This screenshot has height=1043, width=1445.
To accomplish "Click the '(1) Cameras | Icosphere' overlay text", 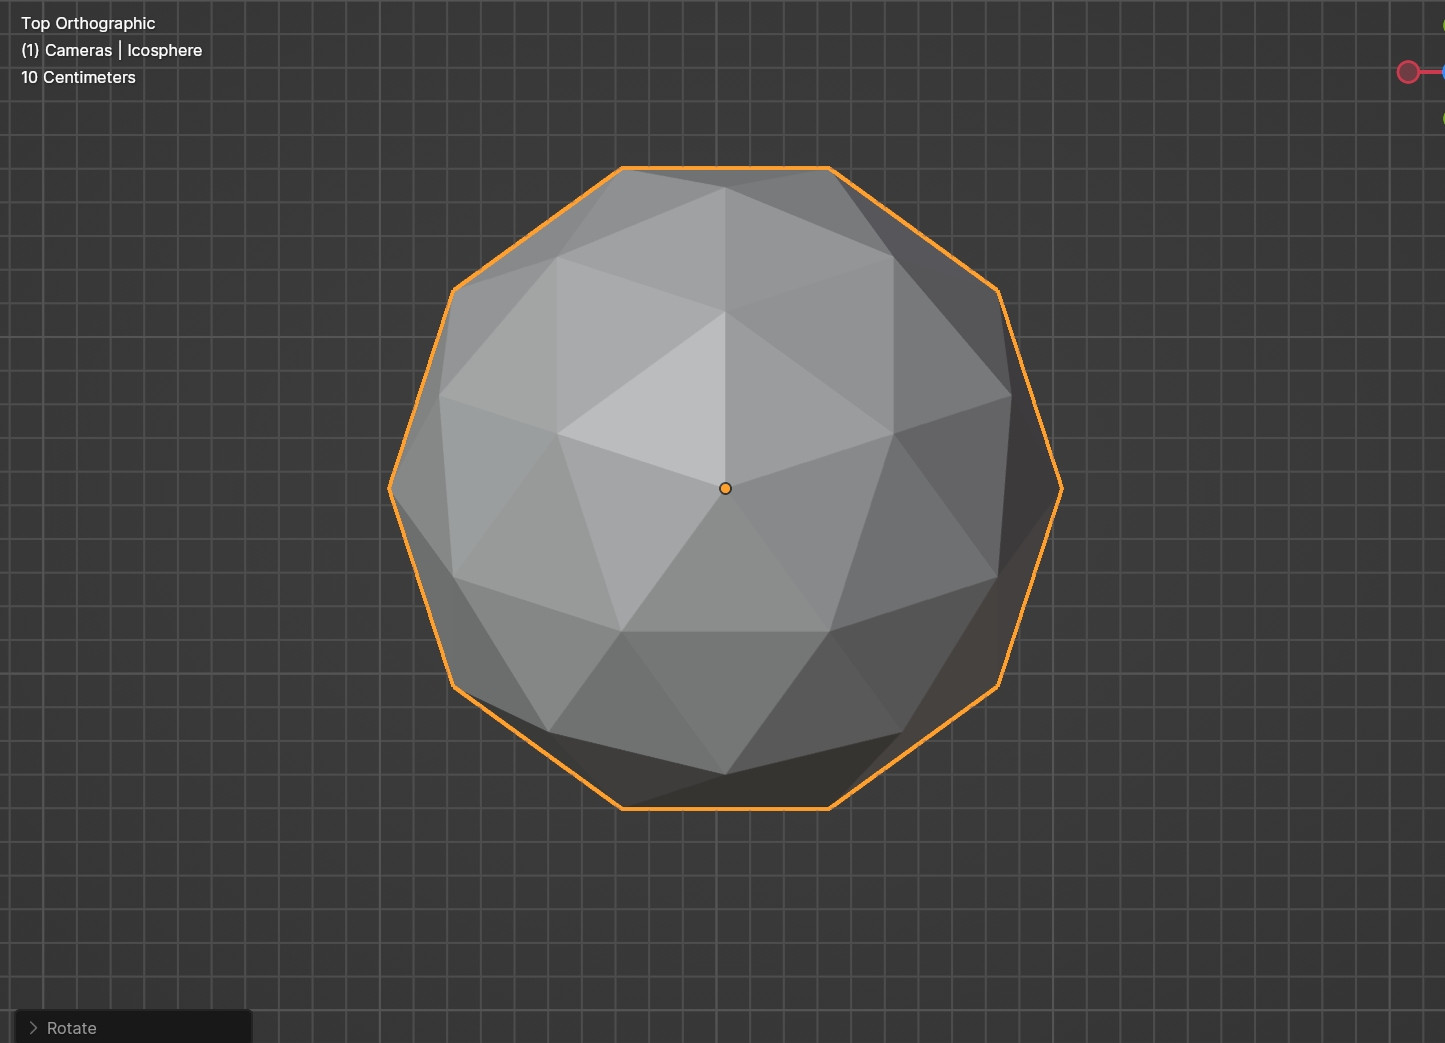I will click(x=111, y=50).
